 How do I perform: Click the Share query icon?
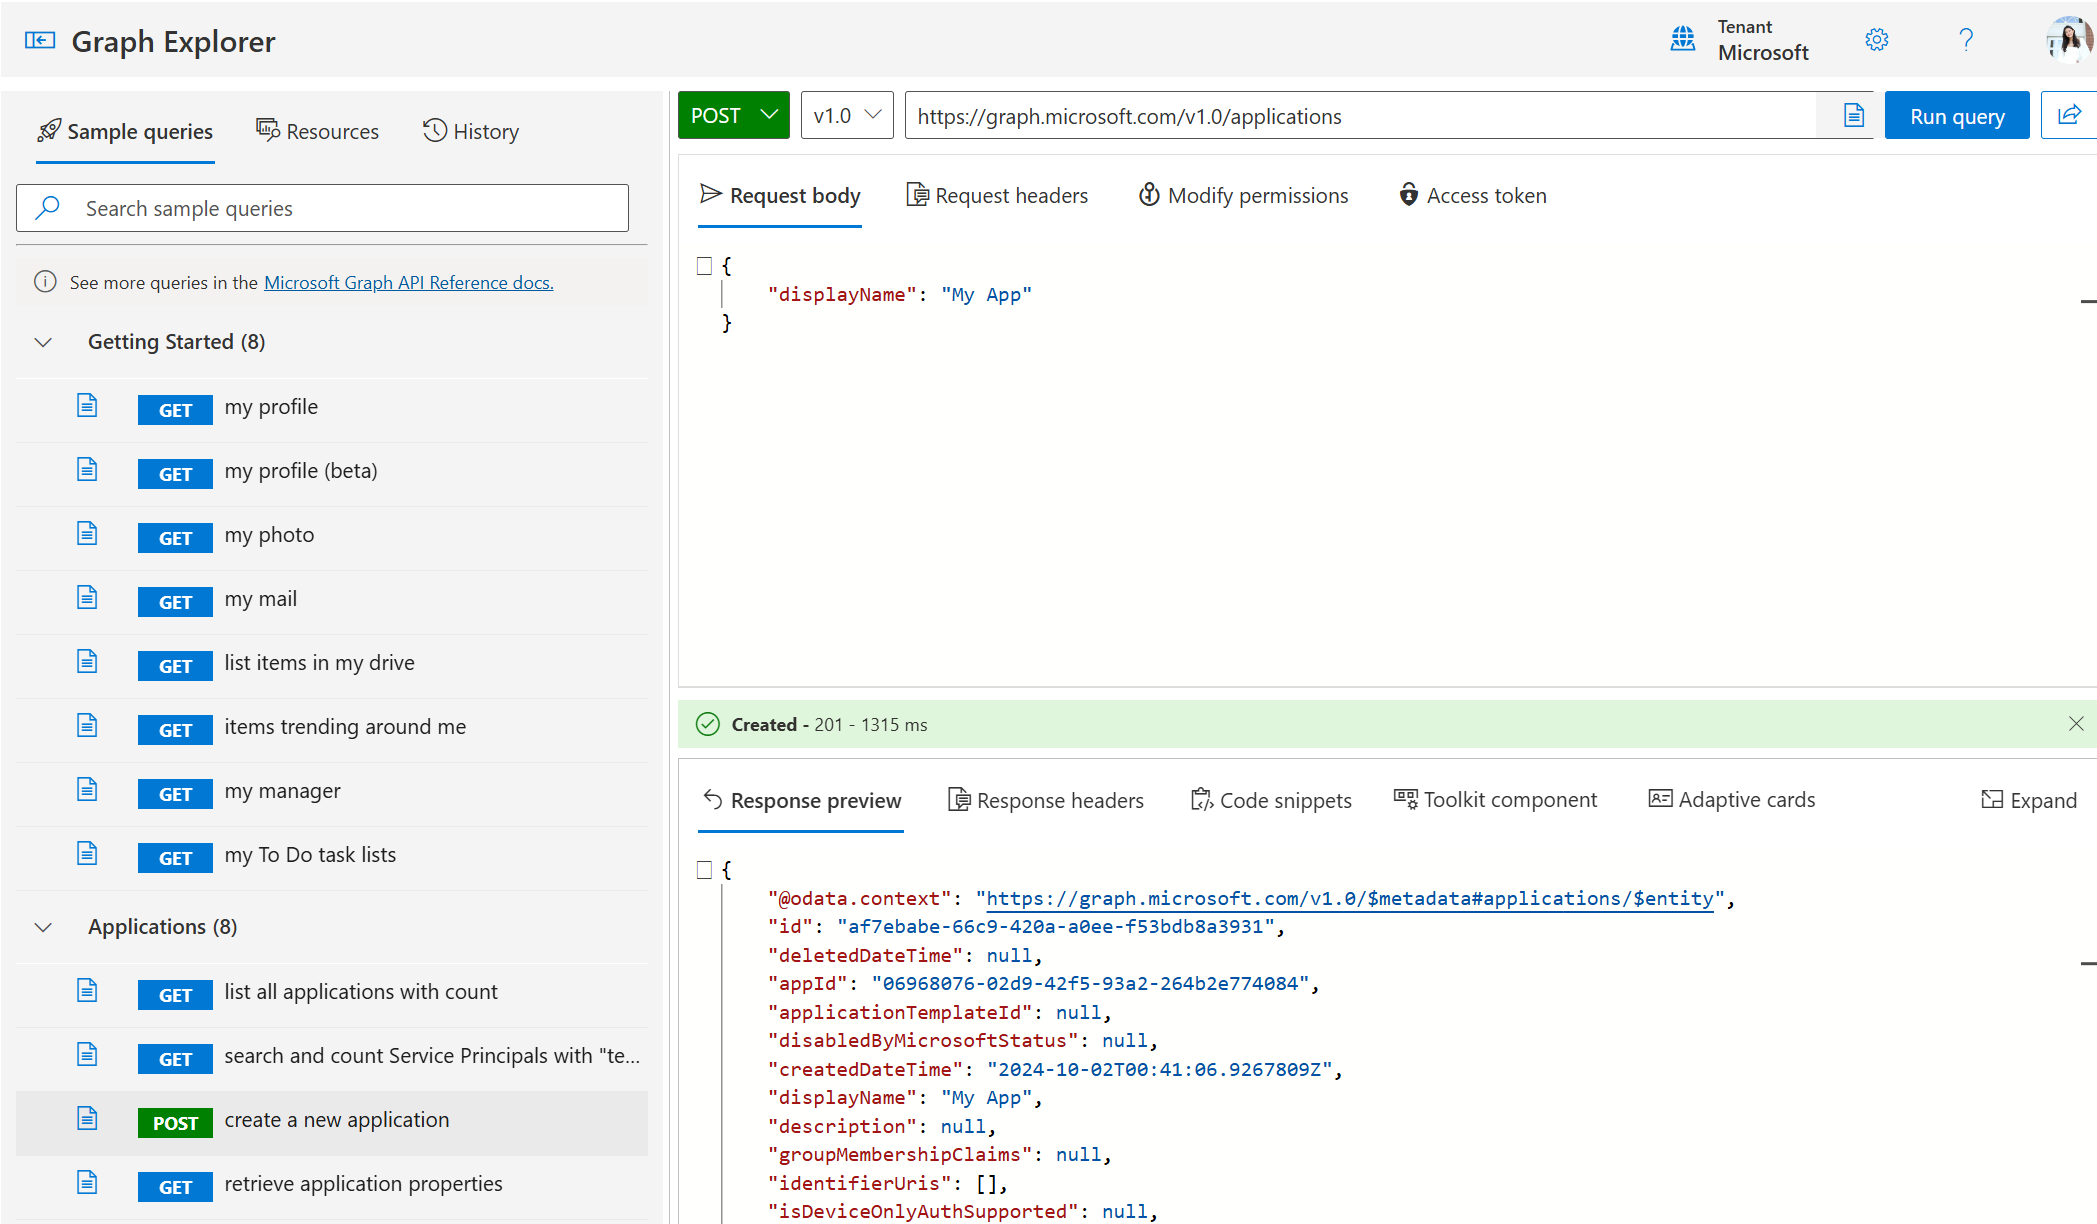(x=2069, y=115)
